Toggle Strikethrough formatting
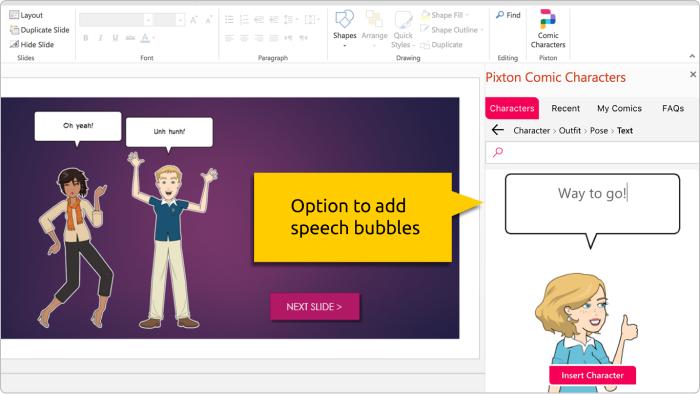This screenshot has height=394, width=700. 130,38
